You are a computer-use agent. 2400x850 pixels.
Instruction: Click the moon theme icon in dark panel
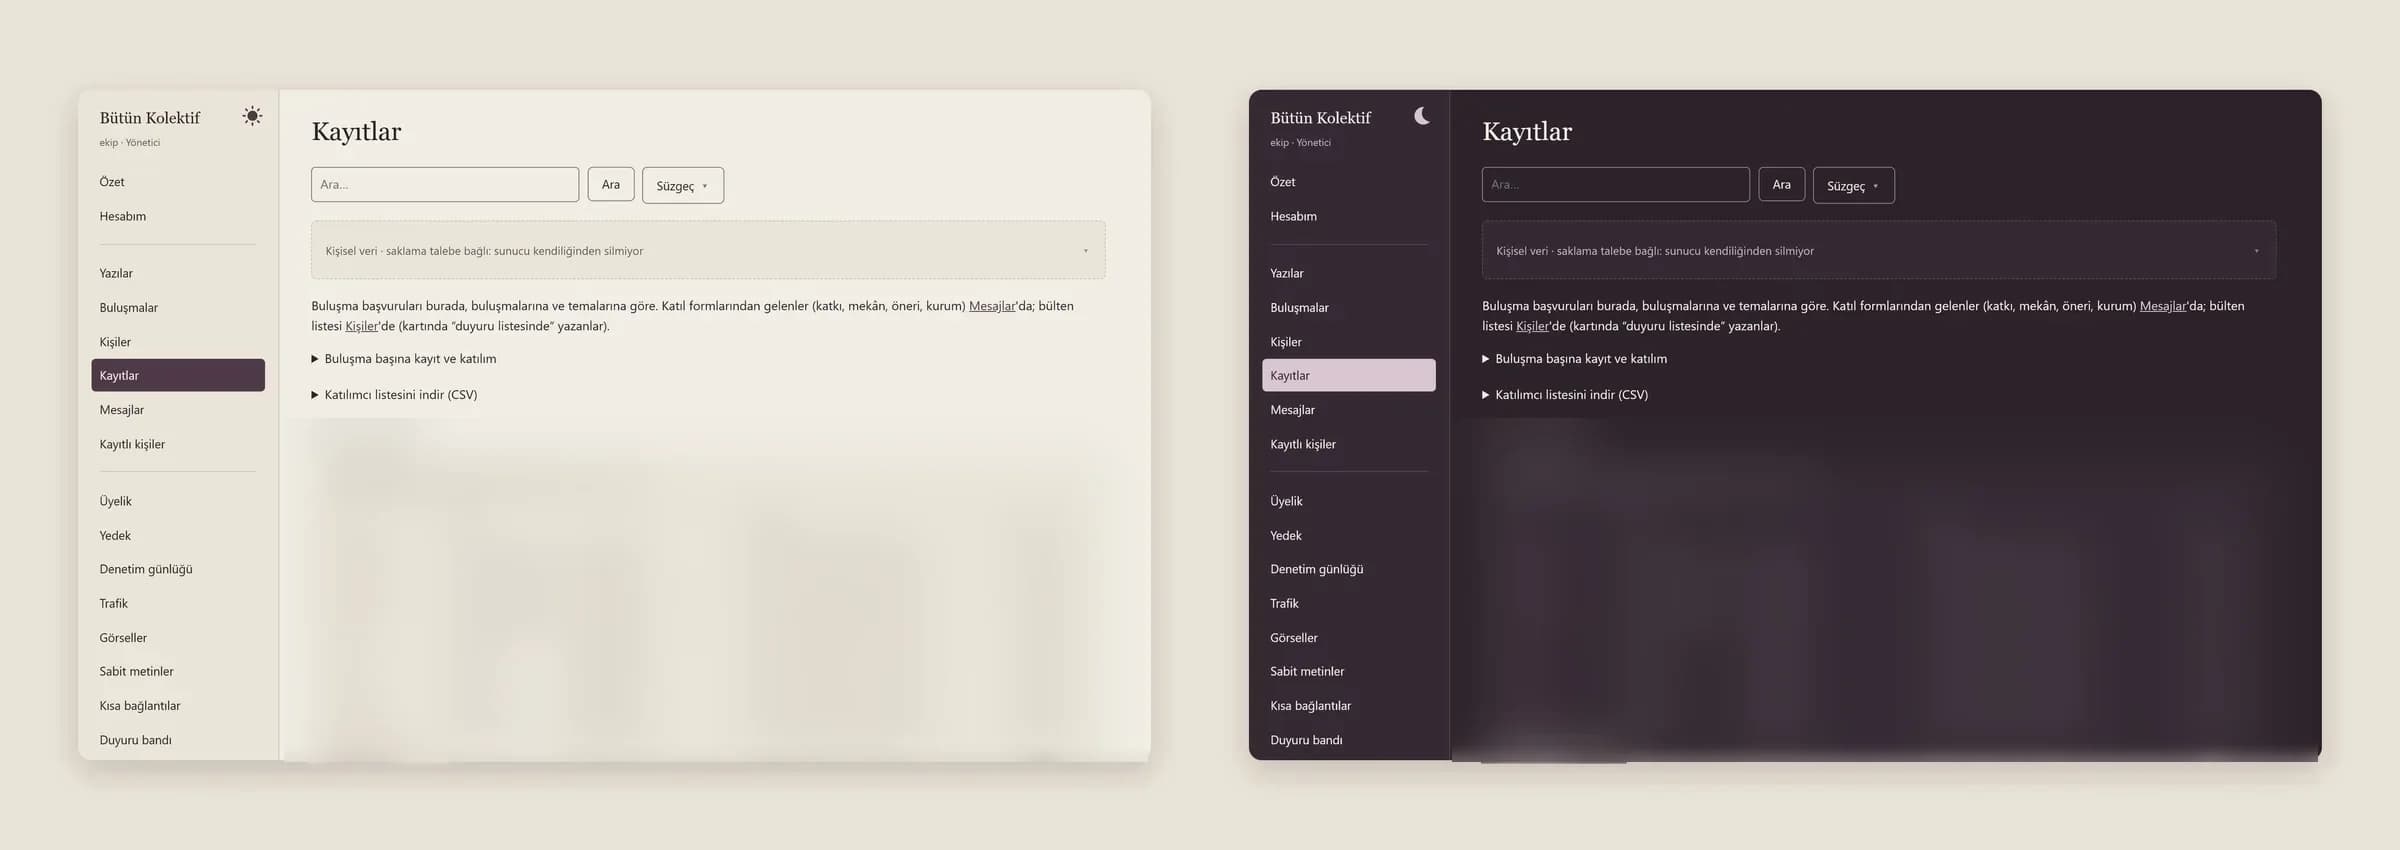(x=1422, y=116)
